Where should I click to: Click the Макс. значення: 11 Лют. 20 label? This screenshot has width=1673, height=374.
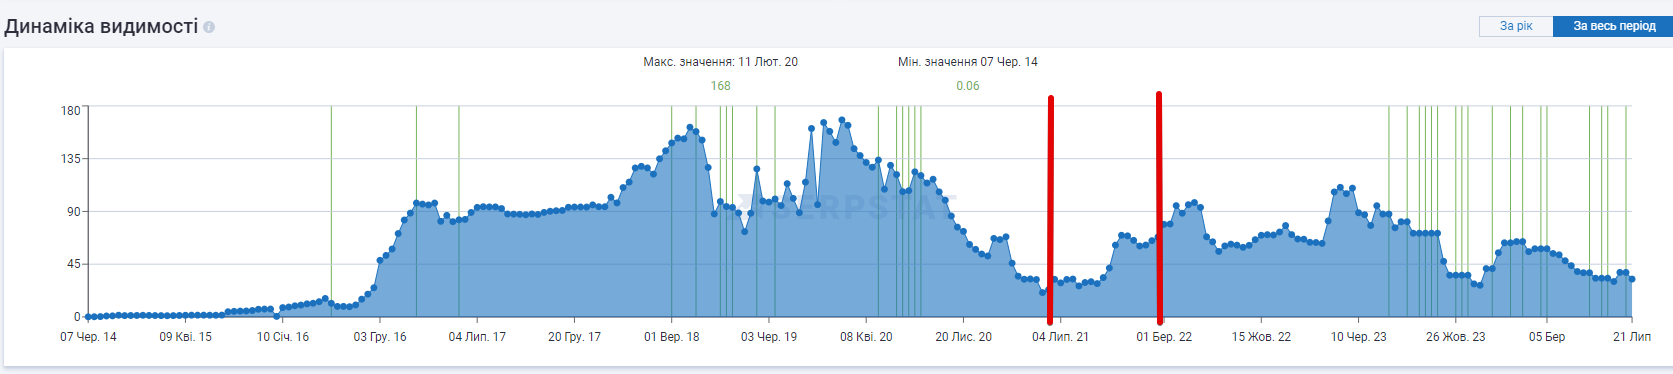(720, 62)
